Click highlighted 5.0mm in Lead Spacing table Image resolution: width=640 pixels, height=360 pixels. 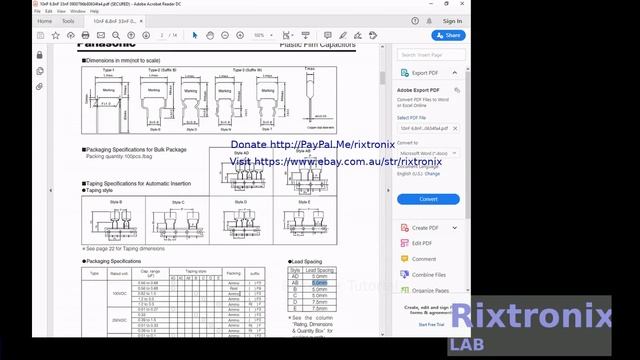[320, 282]
